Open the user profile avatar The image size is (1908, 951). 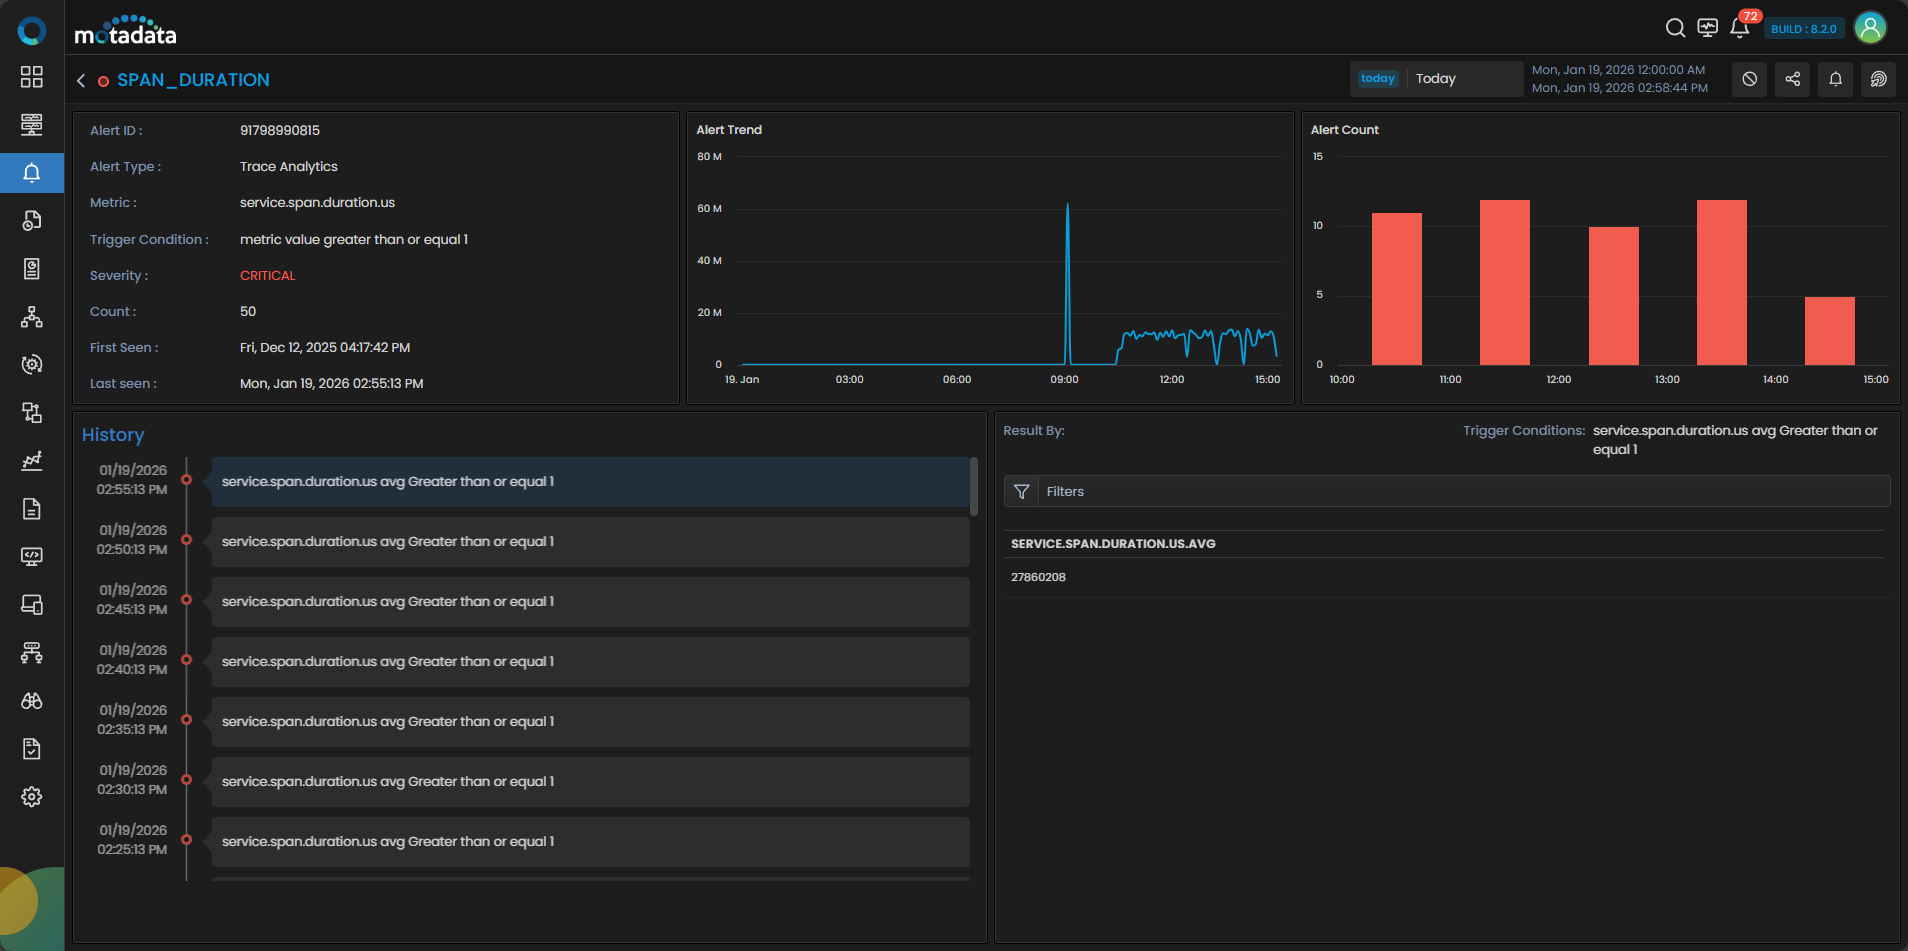point(1870,28)
